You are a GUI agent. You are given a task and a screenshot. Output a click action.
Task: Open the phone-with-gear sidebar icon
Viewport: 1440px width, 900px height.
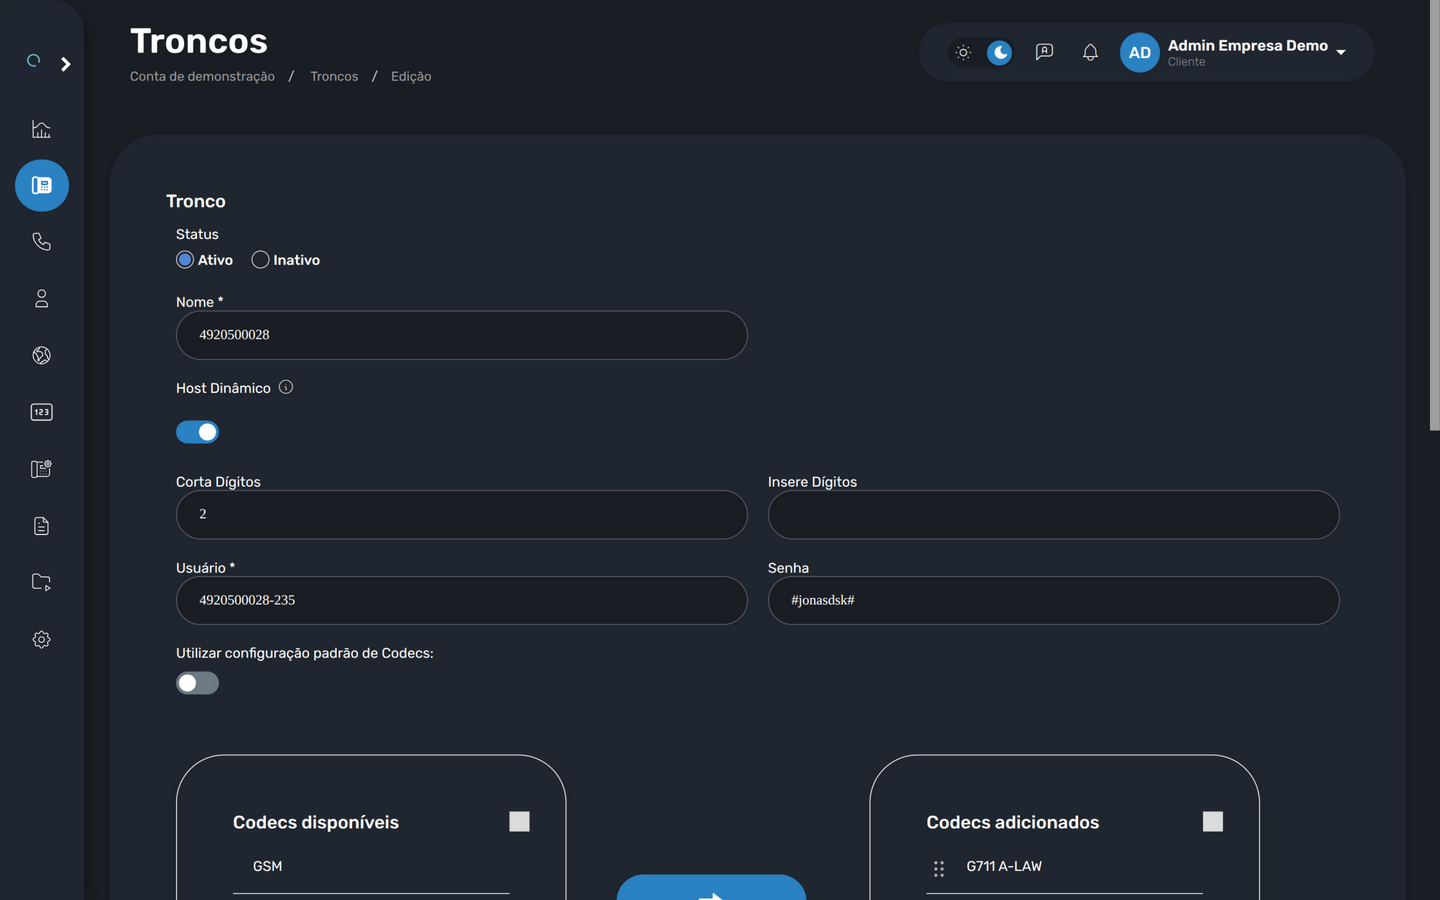41,469
